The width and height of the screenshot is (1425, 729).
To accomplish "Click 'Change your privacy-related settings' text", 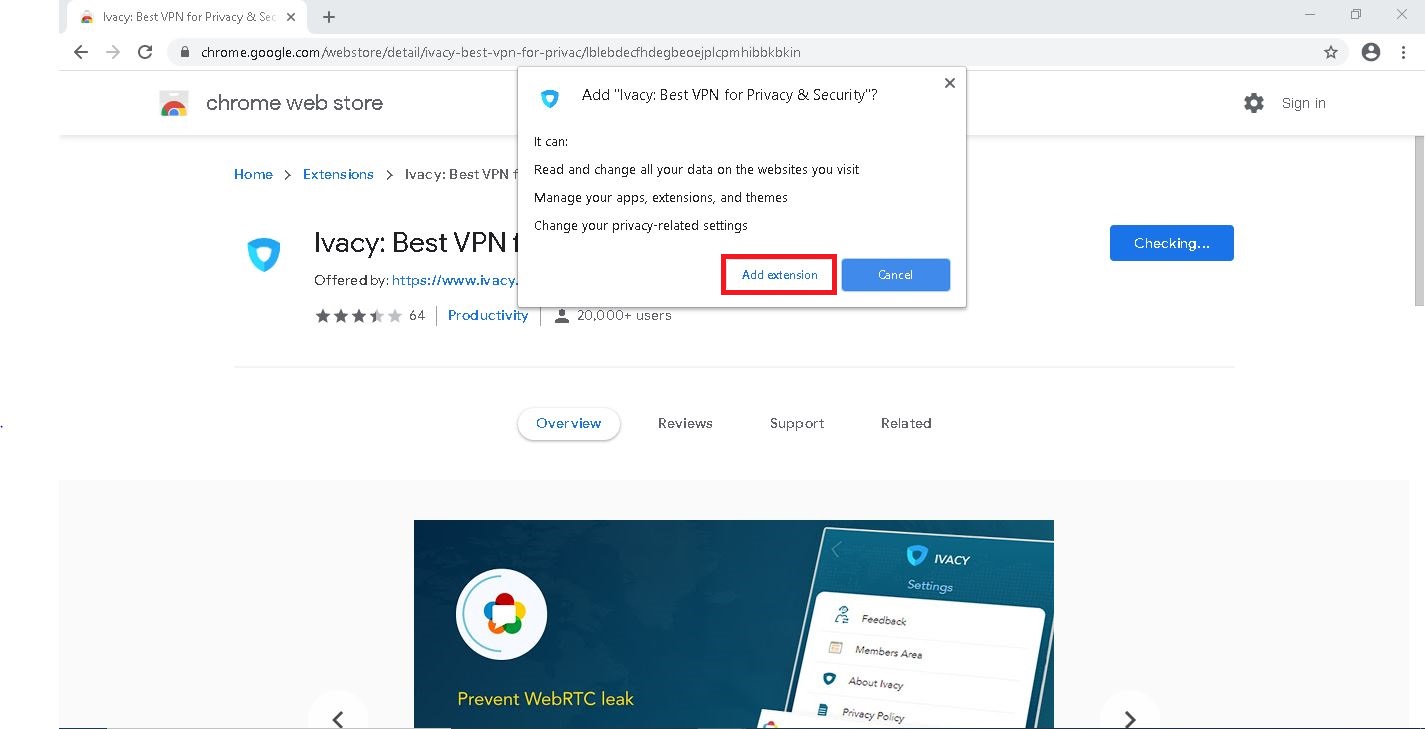I will (x=641, y=226).
